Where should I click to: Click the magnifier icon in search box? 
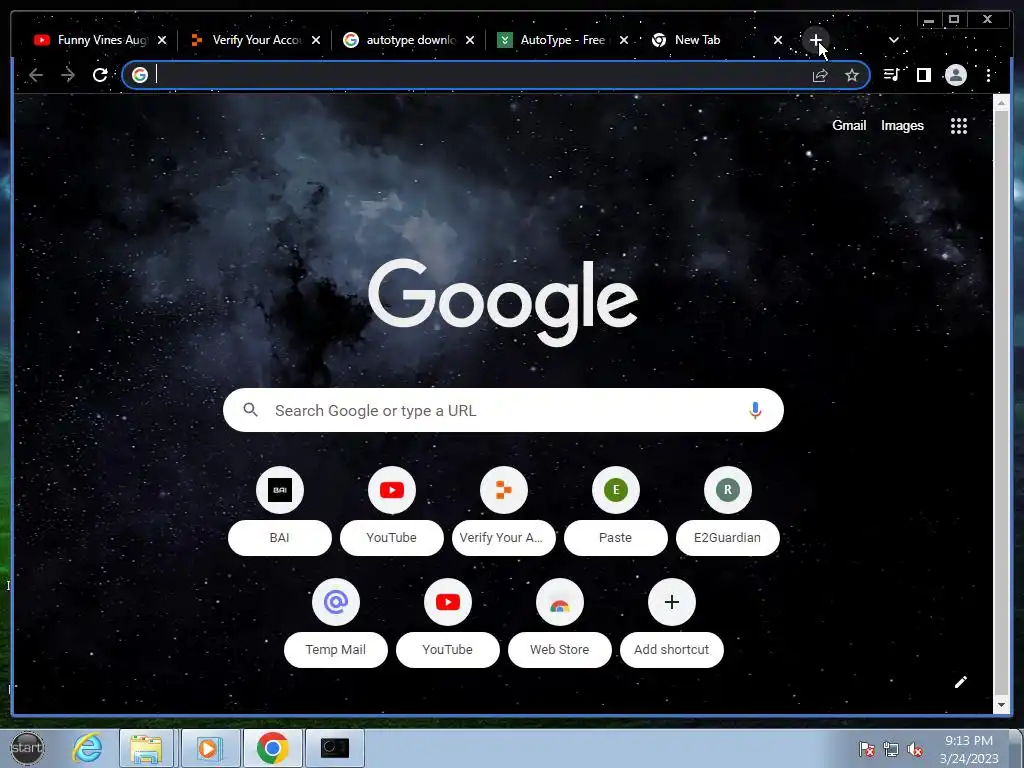(x=250, y=409)
